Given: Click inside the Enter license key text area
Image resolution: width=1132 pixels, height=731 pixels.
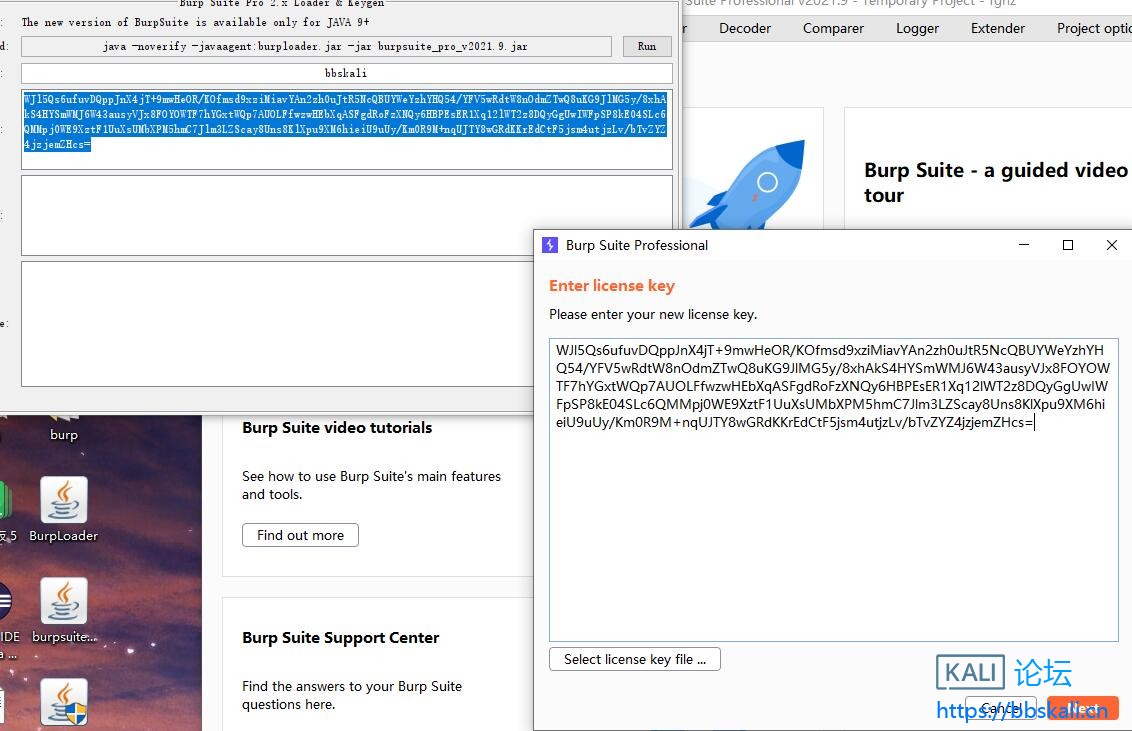Looking at the screenshot, I should (x=832, y=530).
